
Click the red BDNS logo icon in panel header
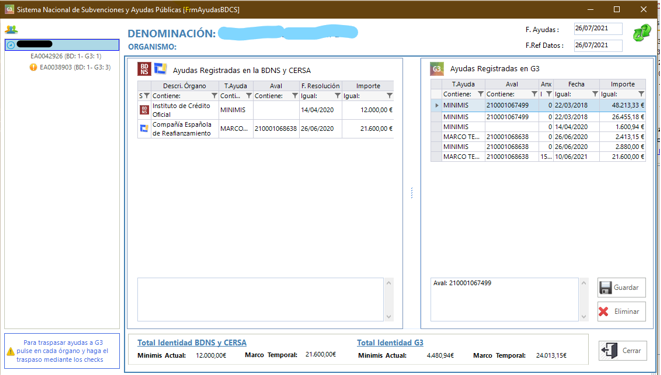144,69
